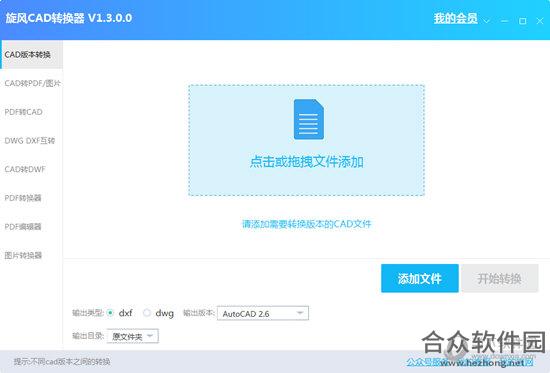This screenshot has width=550, height=373.
Task: Open 图片转换器 sidebar item
Action: [32, 255]
